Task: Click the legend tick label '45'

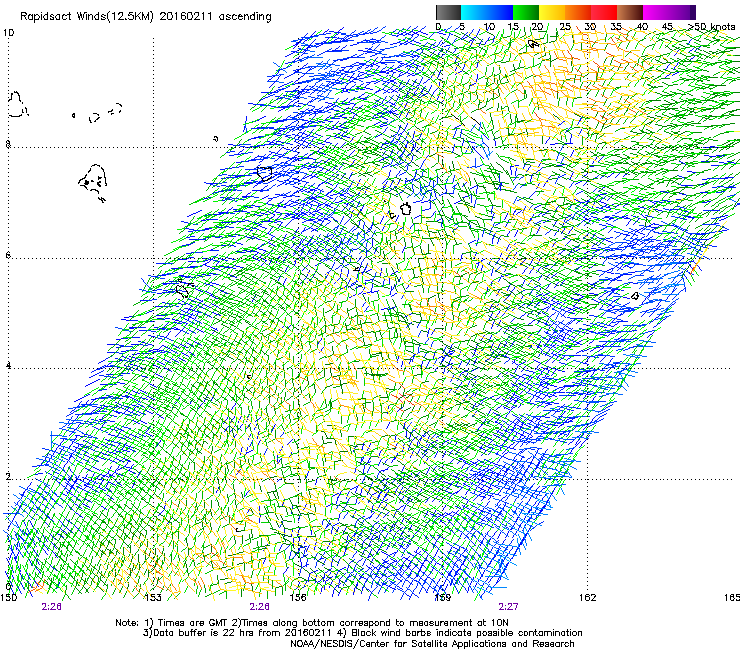Action: click(667, 27)
